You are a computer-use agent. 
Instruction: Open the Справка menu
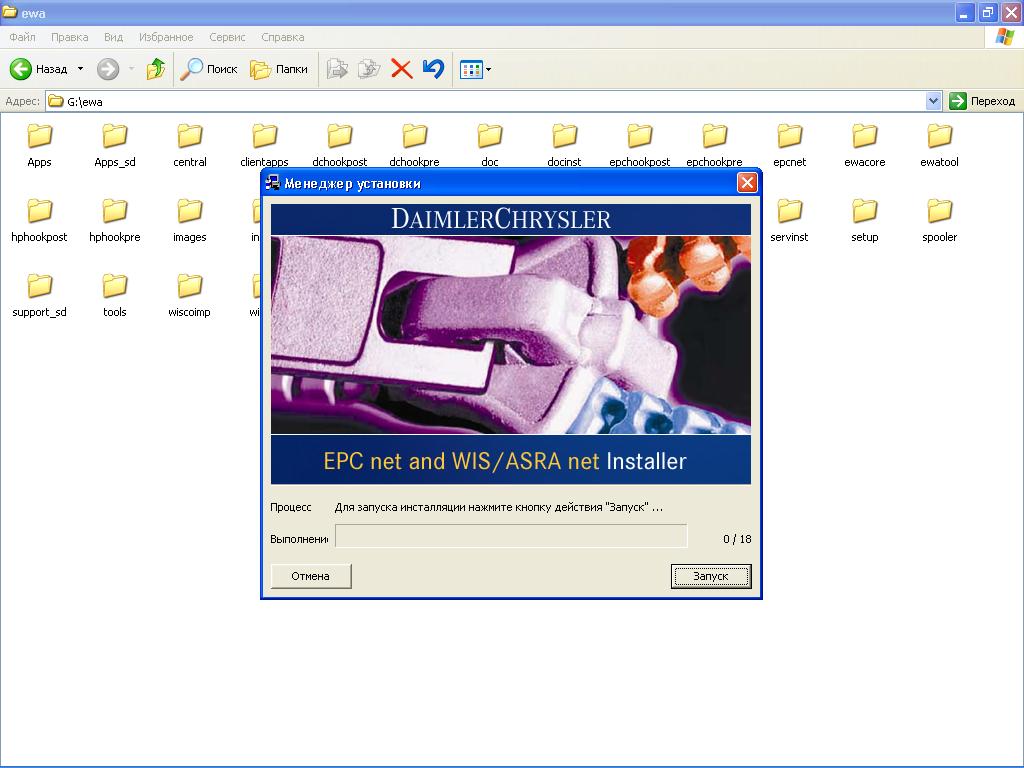pyautogui.click(x=283, y=37)
